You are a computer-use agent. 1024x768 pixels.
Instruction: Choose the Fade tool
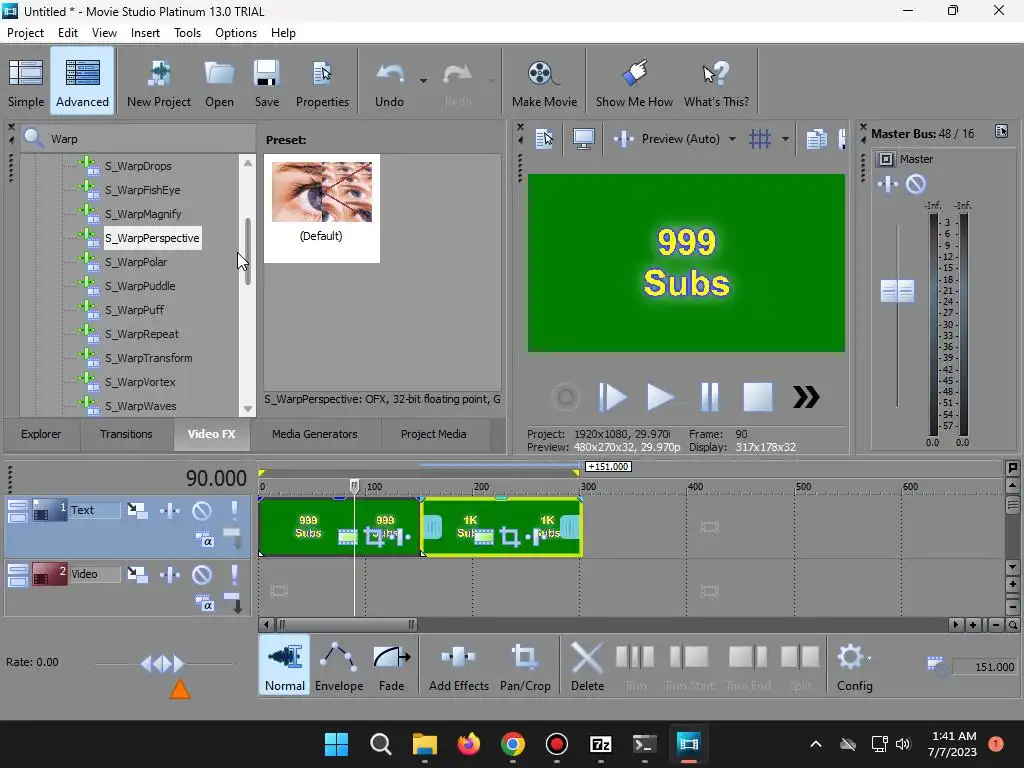point(391,665)
